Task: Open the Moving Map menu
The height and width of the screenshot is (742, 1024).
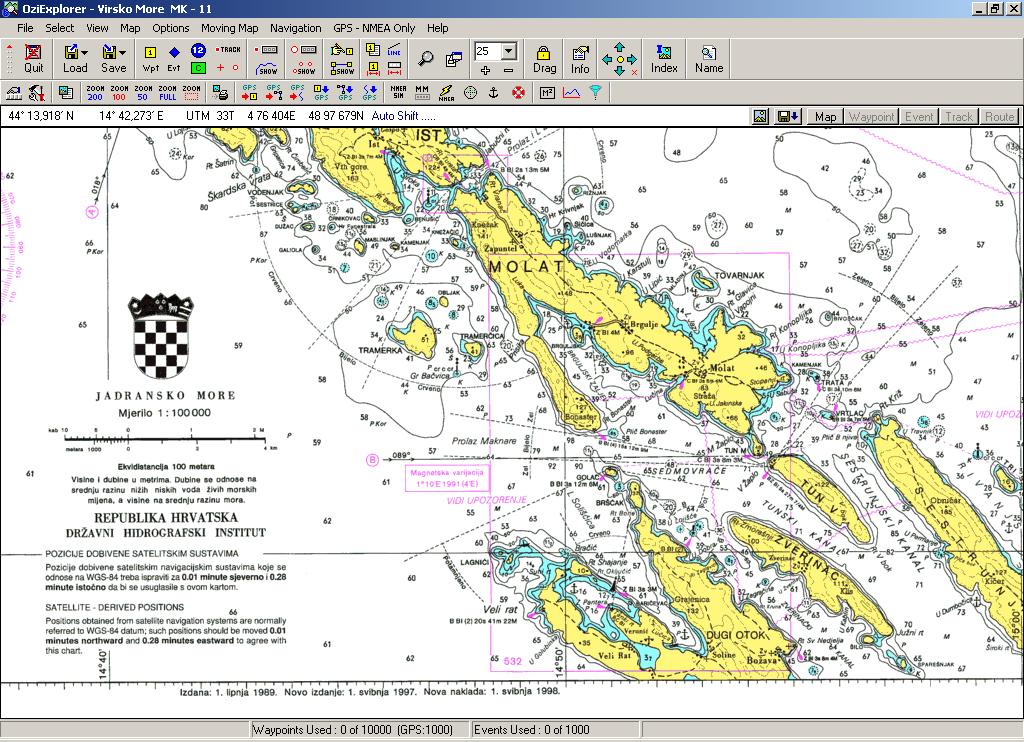Action: click(x=229, y=28)
